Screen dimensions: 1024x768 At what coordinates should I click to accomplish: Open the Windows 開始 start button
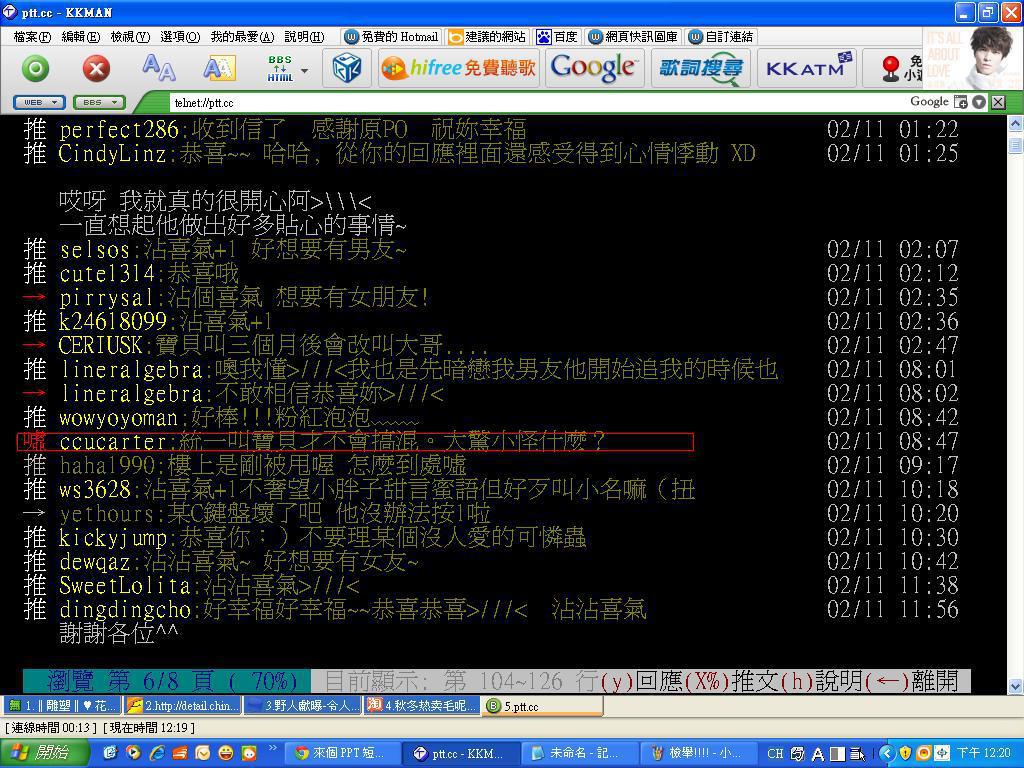(44, 753)
